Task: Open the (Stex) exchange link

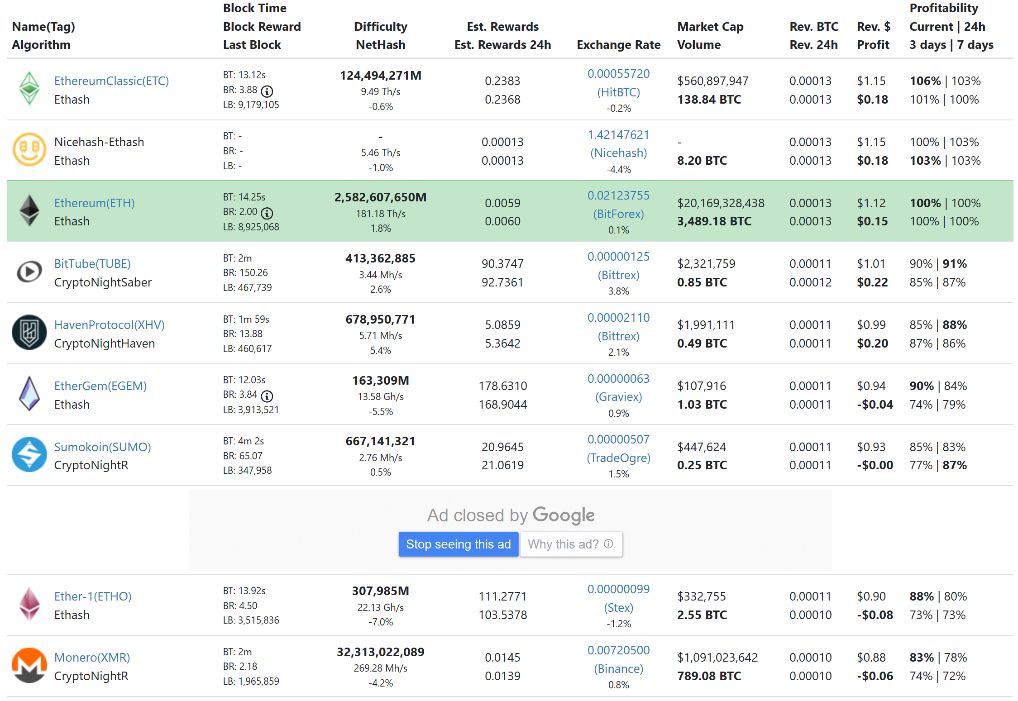Action: pyautogui.click(x=619, y=608)
